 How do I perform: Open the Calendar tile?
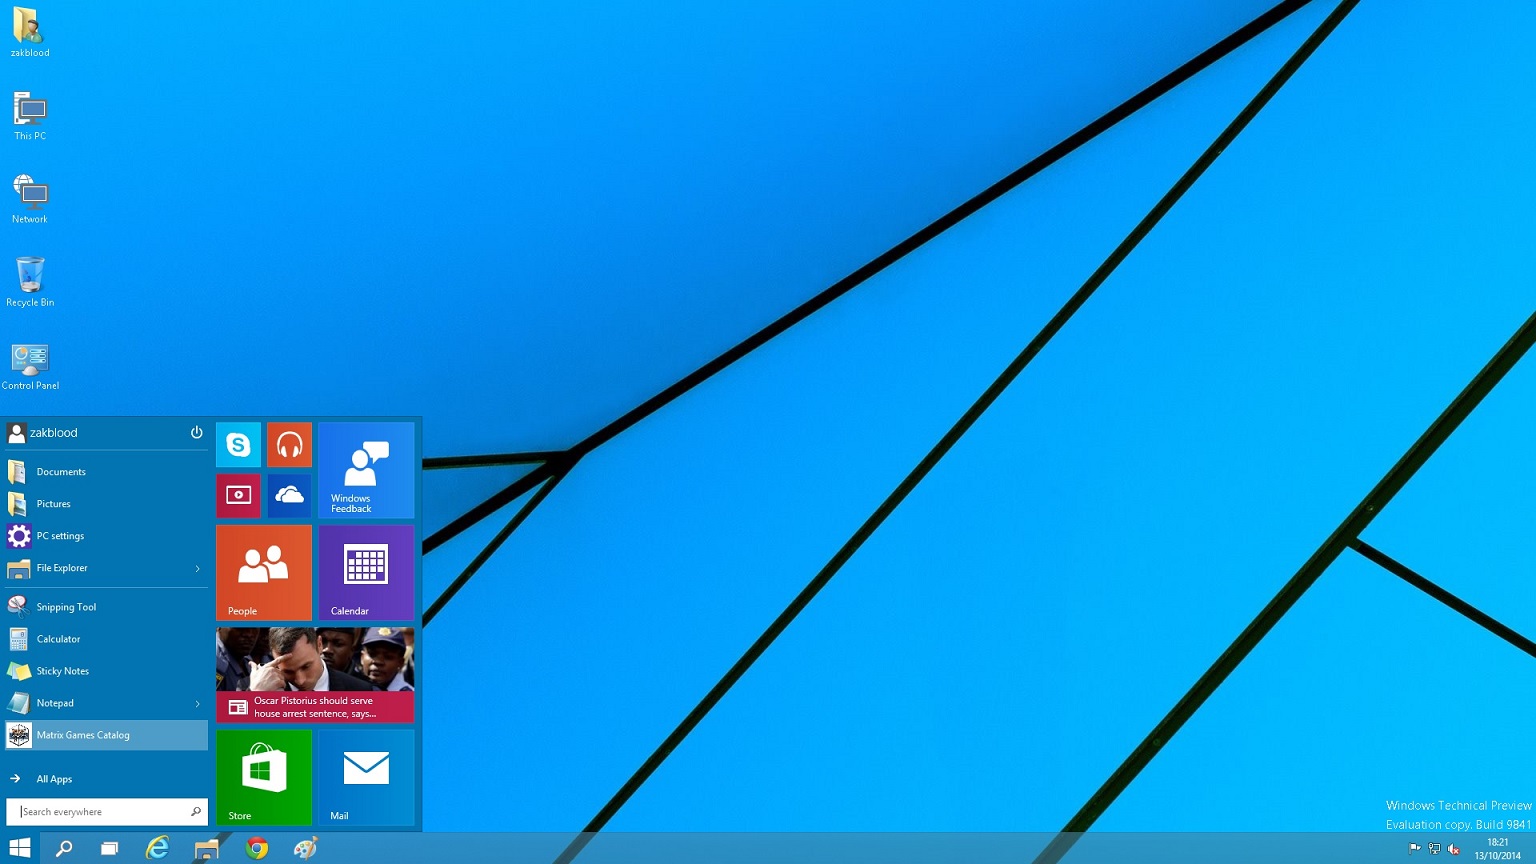pyautogui.click(x=366, y=572)
